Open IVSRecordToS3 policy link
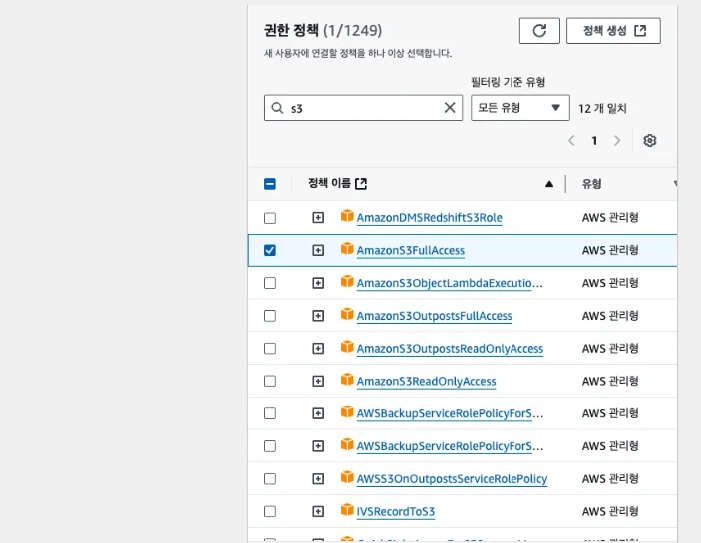The image size is (701, 543). coord(395,511)
